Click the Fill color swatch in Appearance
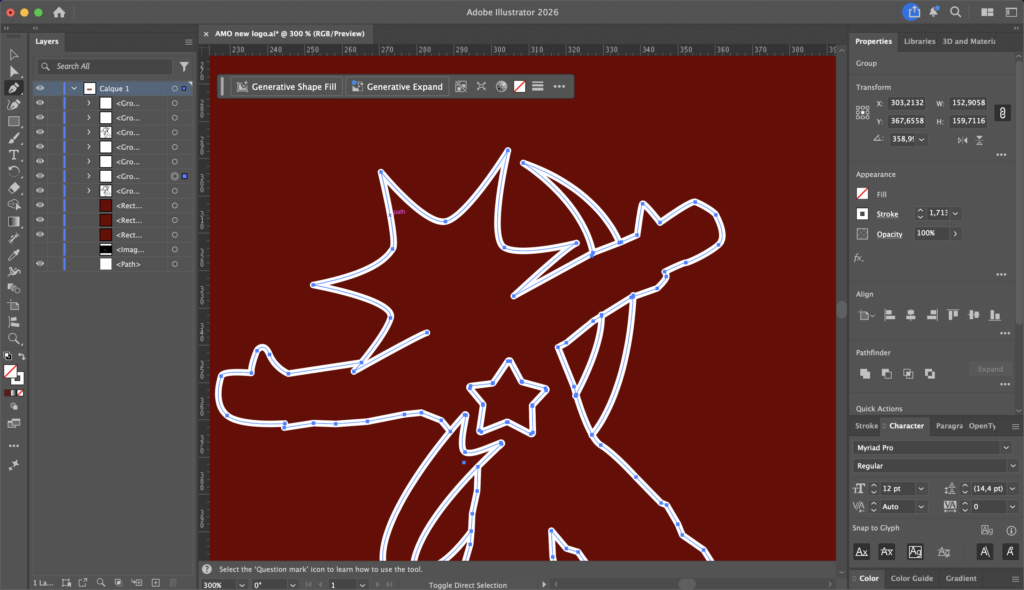The width and height of the screenshot is (1024, 590). (x=863, y=194)
